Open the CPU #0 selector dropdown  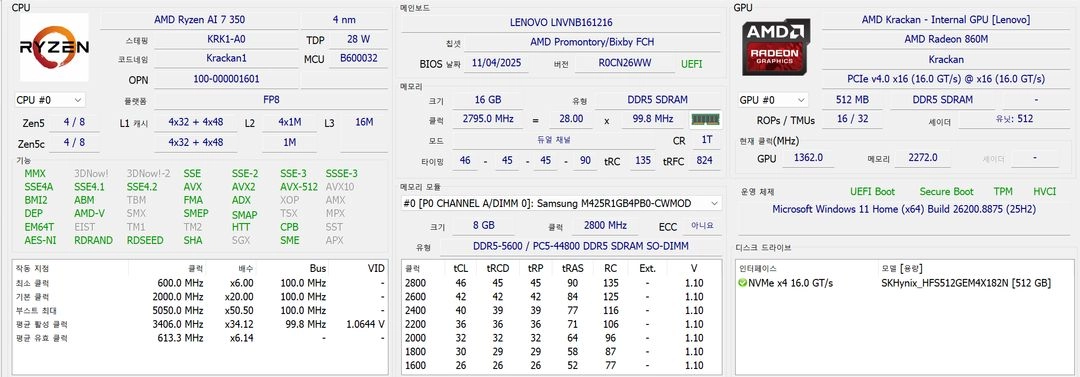pos(49,100)
